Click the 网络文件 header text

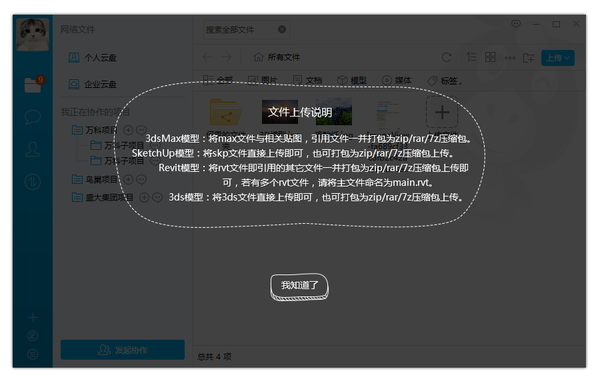click(78, 29)
